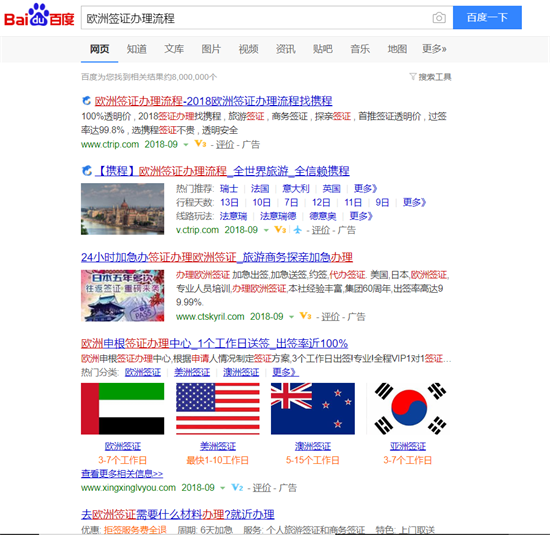Click Ctrip dolphin icon of first result
Viewport: 550px width, 535px height.
[86, 101]
